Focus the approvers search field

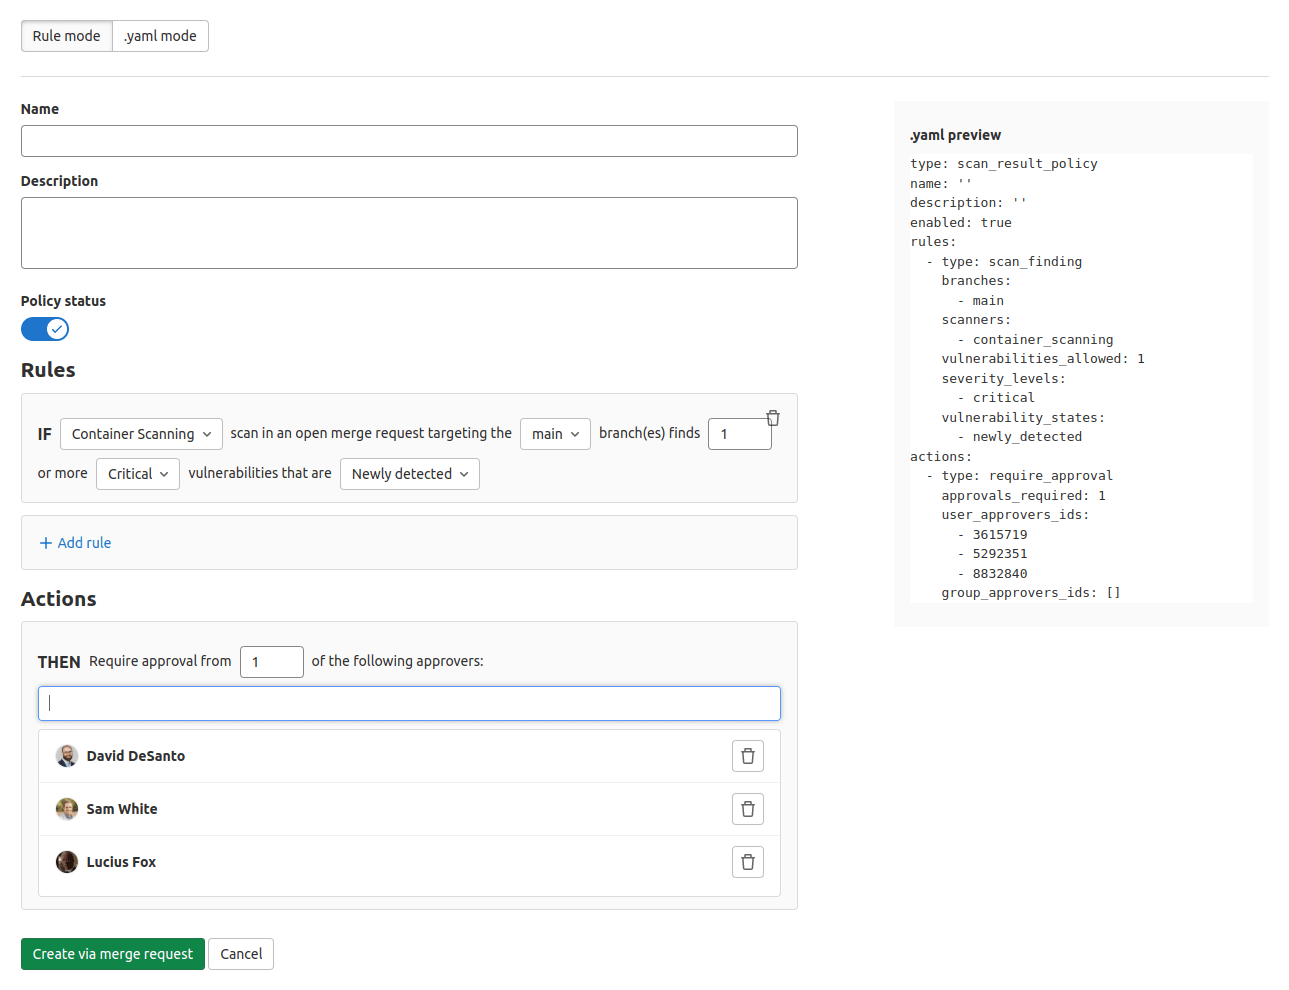pos(409,703)
